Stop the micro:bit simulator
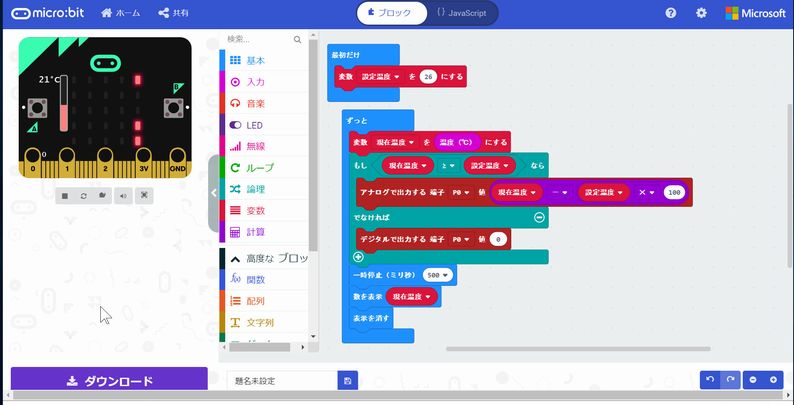This screenshot has width=794, height=405. pyautogui.click(x=64, y=196)
